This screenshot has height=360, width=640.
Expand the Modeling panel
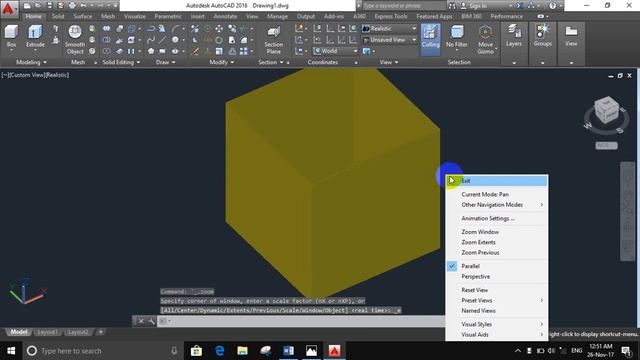point(31,62)
